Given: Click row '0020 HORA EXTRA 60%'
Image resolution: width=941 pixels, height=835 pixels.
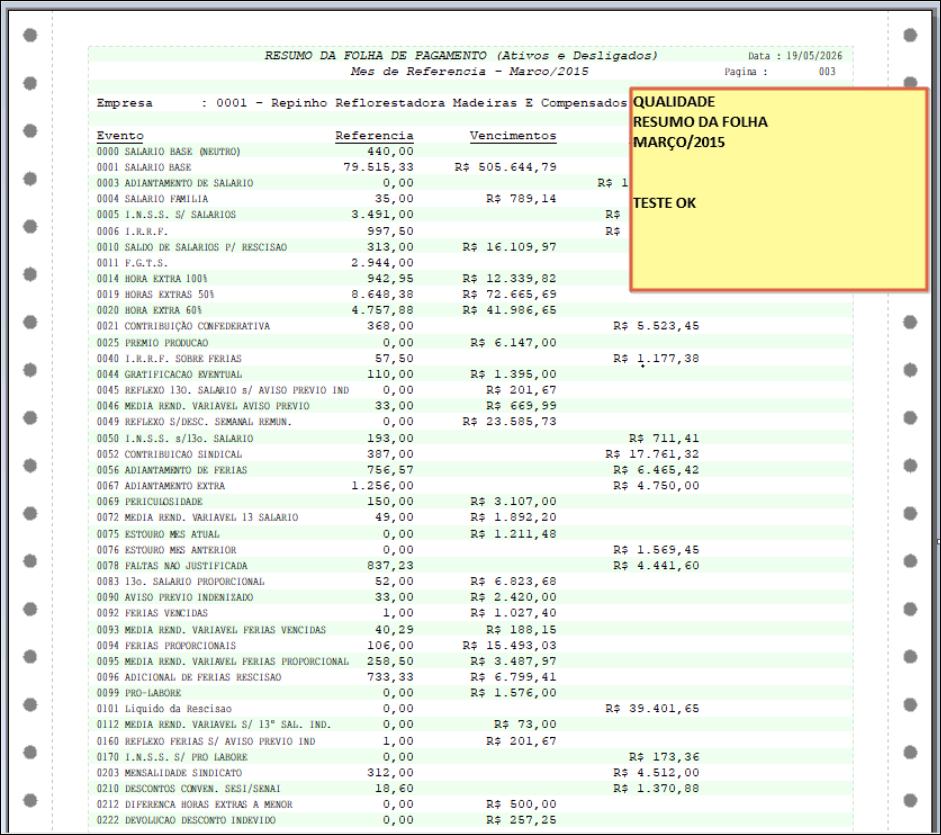Looking at the screenshot, I should click(x=149, y=310).
